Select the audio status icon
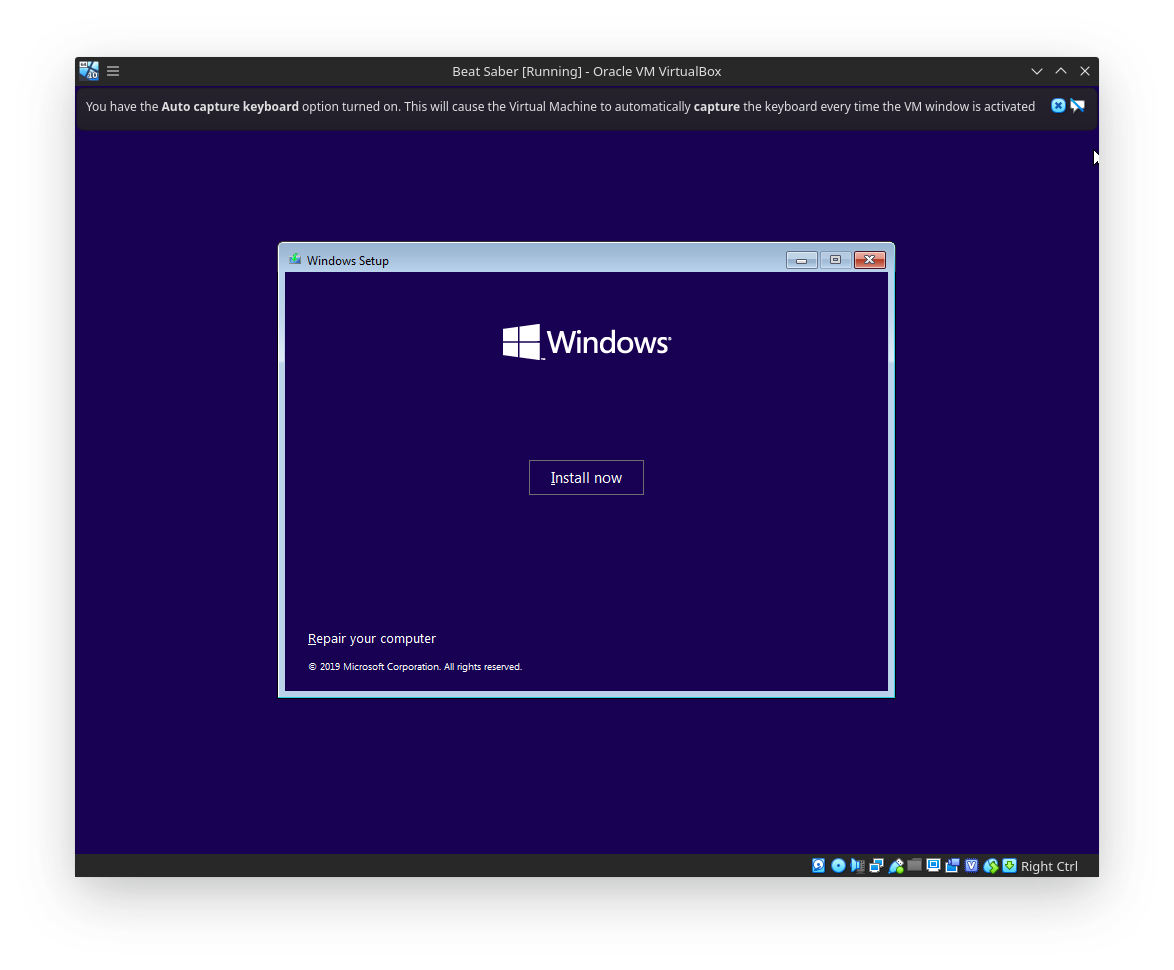This screenshot has width=1174, height=970. coord(858,865)
